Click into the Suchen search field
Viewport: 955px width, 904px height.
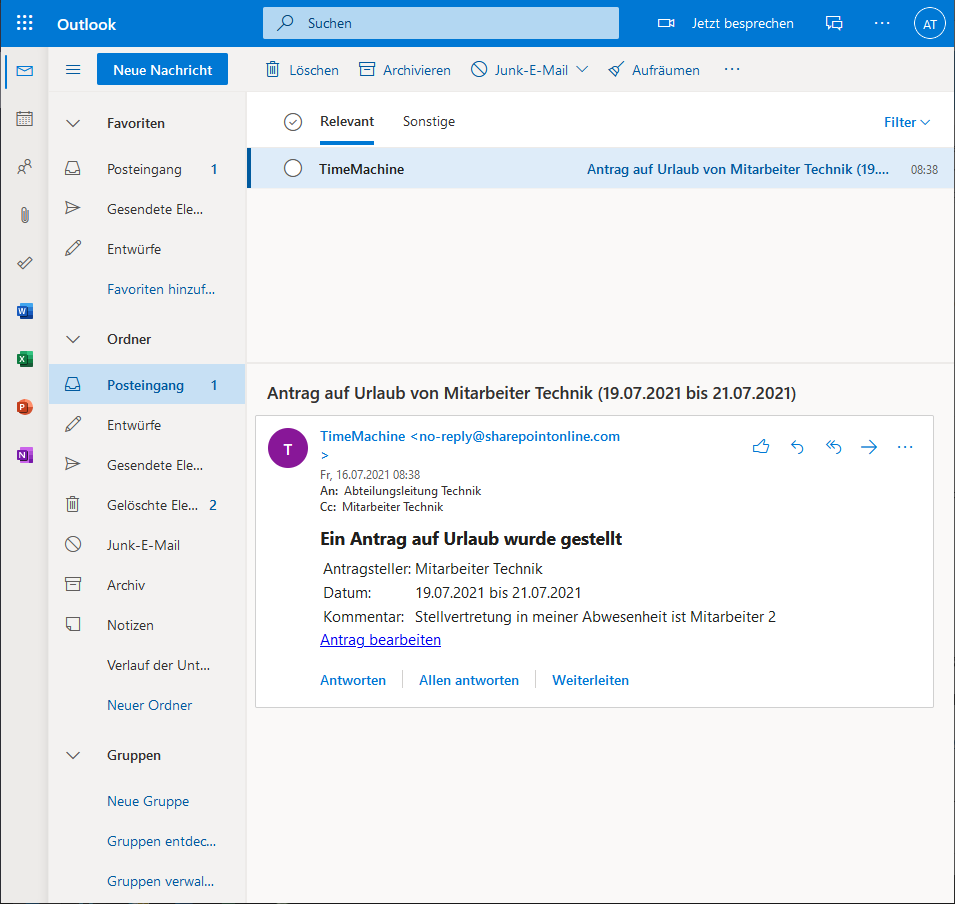[450, 23]
